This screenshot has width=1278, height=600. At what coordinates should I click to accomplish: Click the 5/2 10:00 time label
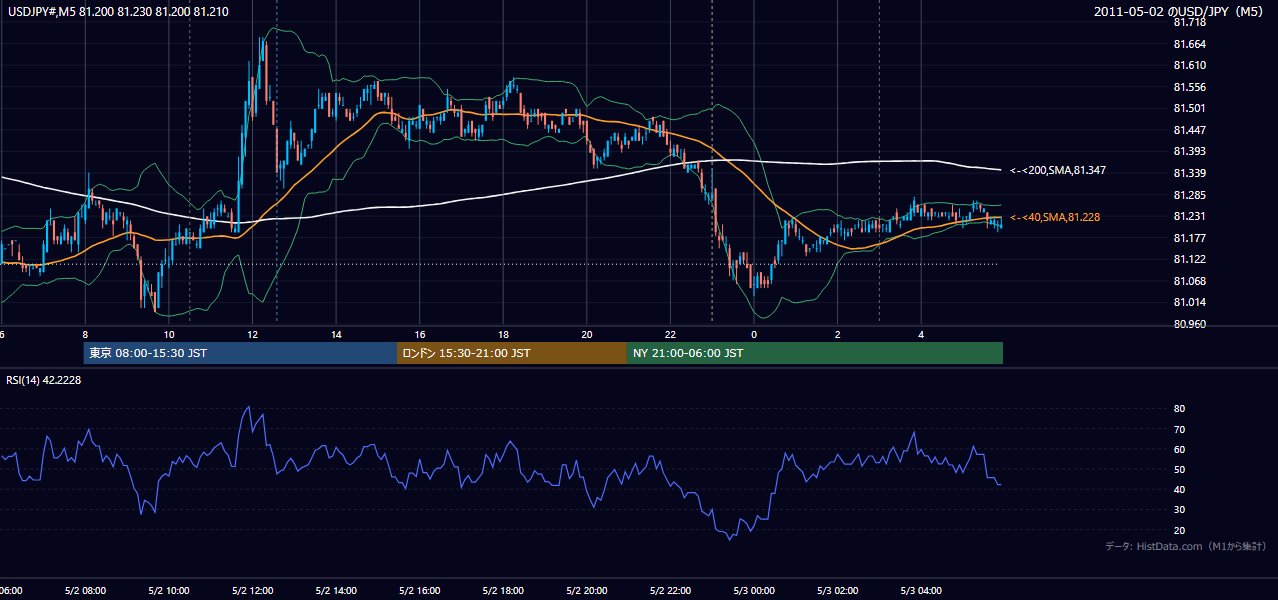click(x=168, y=591)
